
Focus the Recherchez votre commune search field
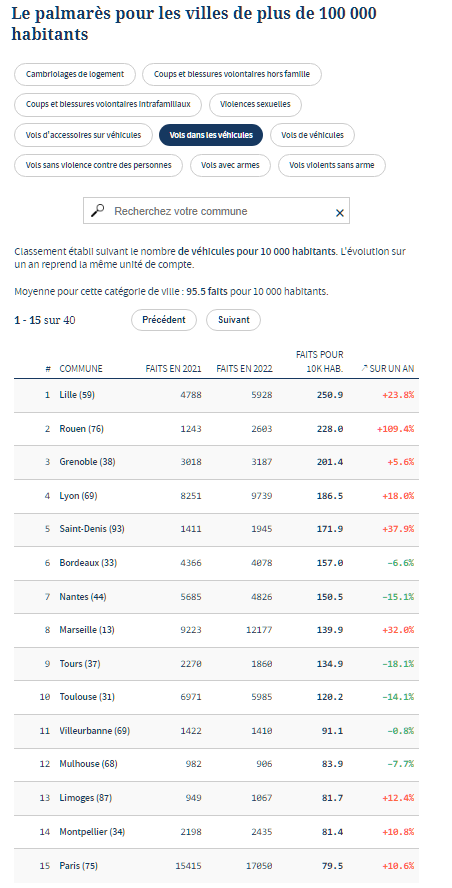tap(216, 211)
